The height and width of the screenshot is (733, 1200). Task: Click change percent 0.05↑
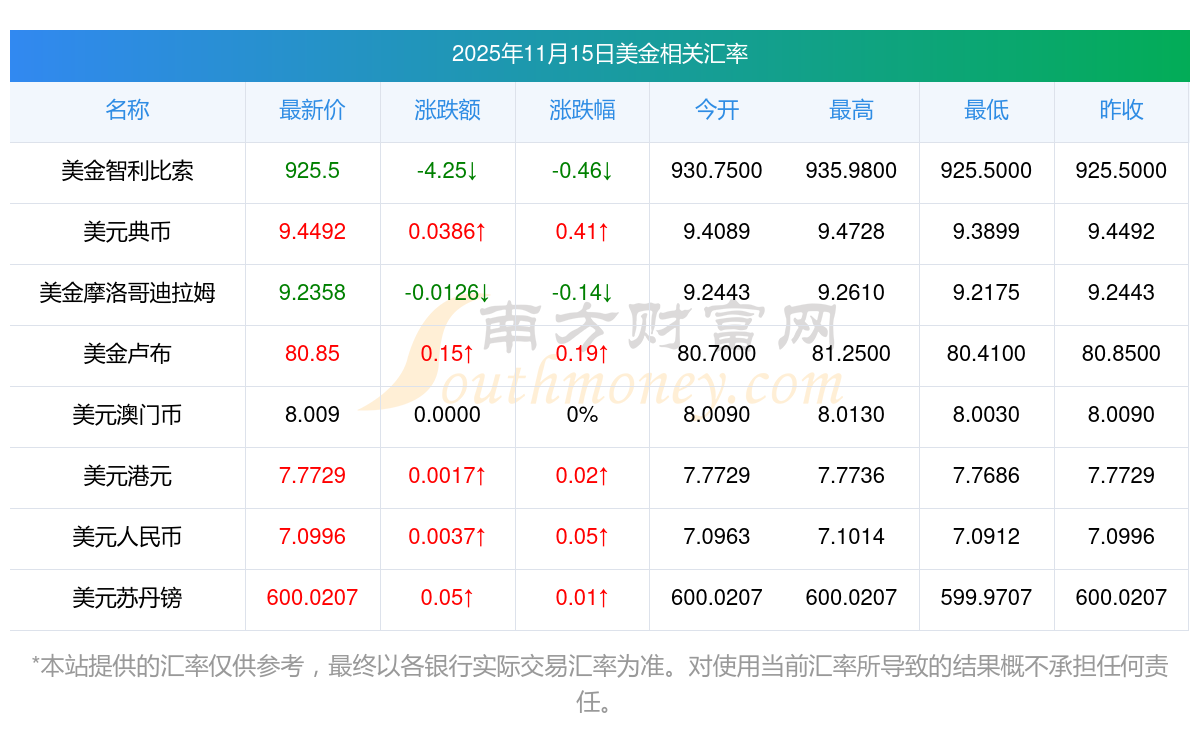coord(582,537)
